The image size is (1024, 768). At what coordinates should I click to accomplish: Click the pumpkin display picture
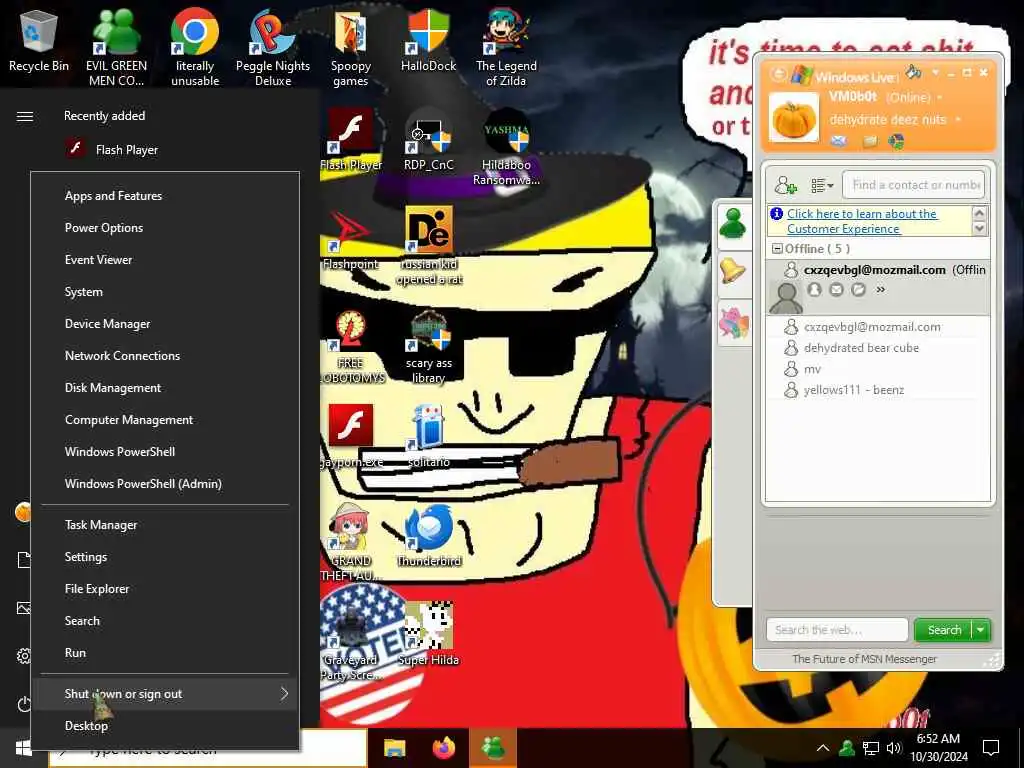(x=793, y=118)
